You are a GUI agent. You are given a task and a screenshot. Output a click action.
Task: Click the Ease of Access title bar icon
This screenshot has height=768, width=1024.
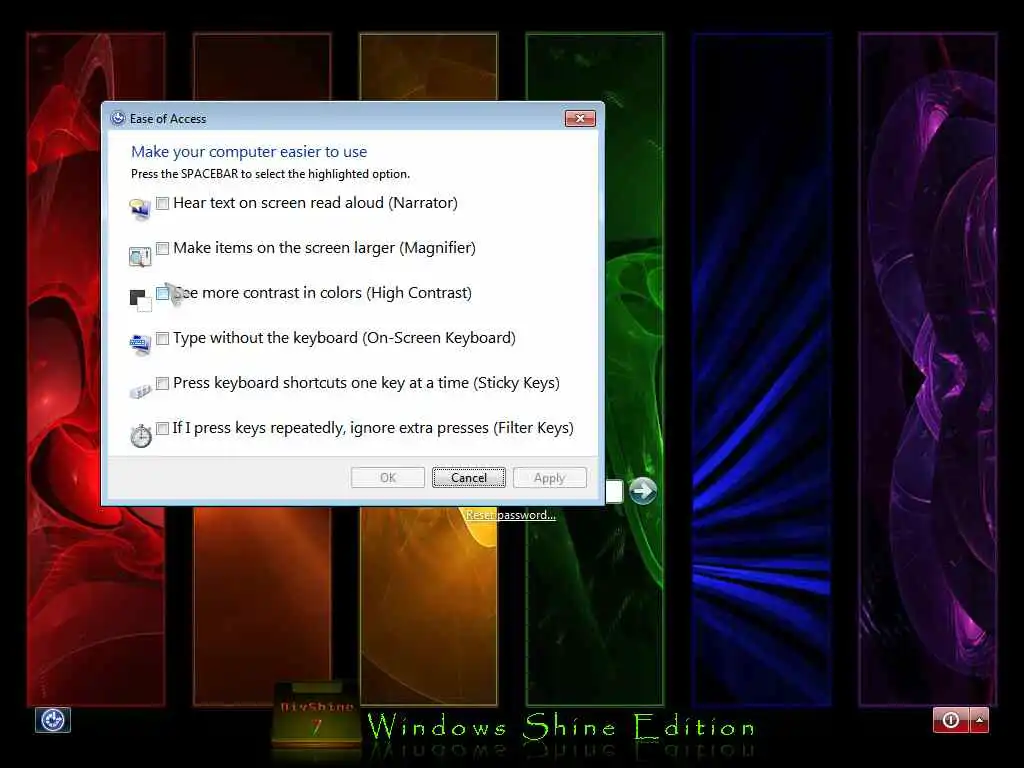[118, 118]
